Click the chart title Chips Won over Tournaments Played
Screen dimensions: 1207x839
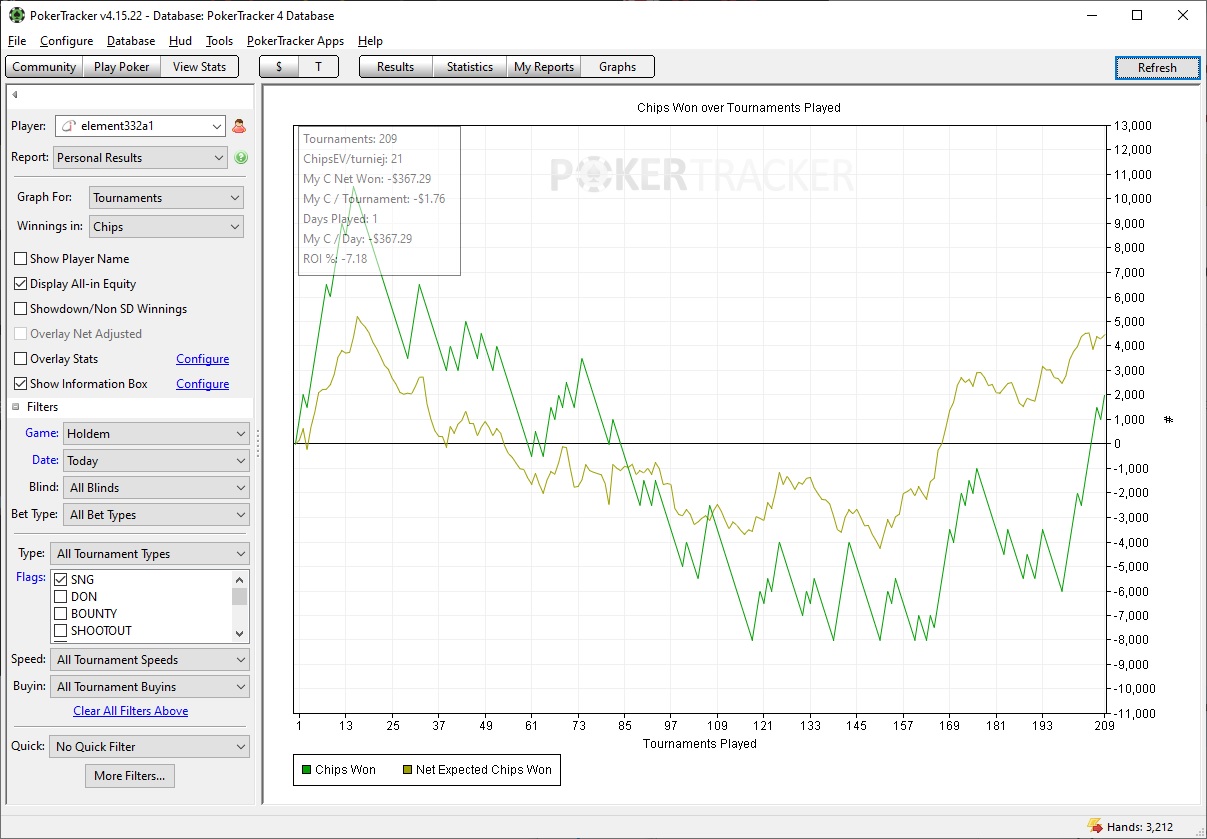pyautogui.click(x=739, y=108)
